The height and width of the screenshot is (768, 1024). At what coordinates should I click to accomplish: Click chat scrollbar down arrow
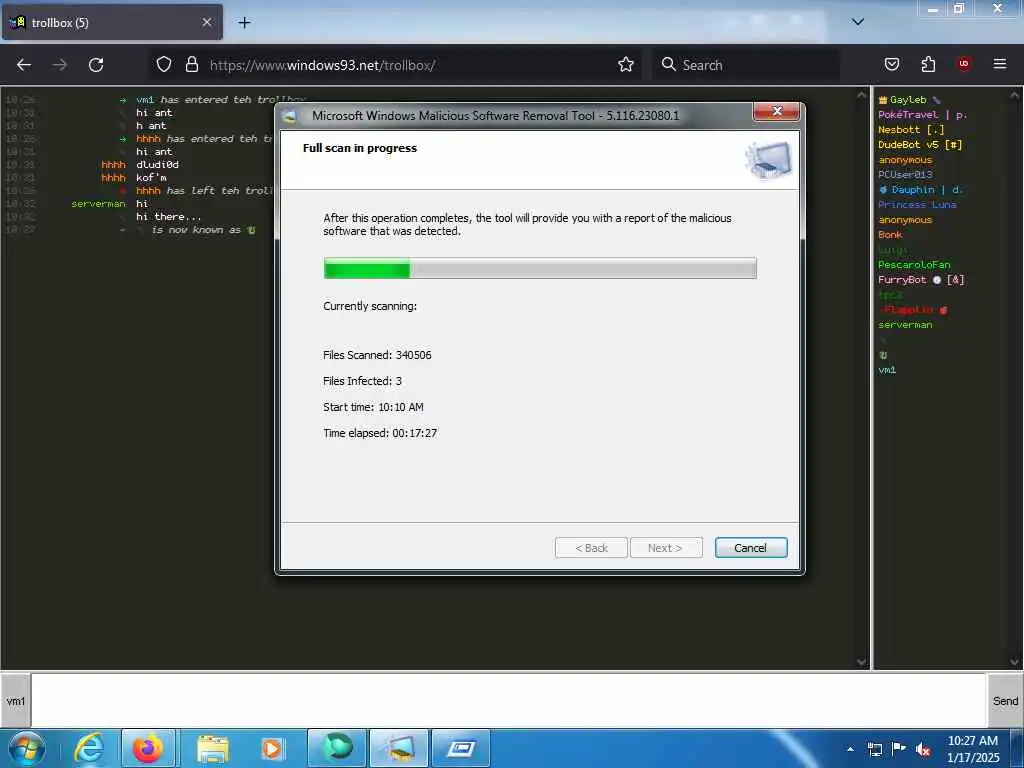[x=861, y=662]
